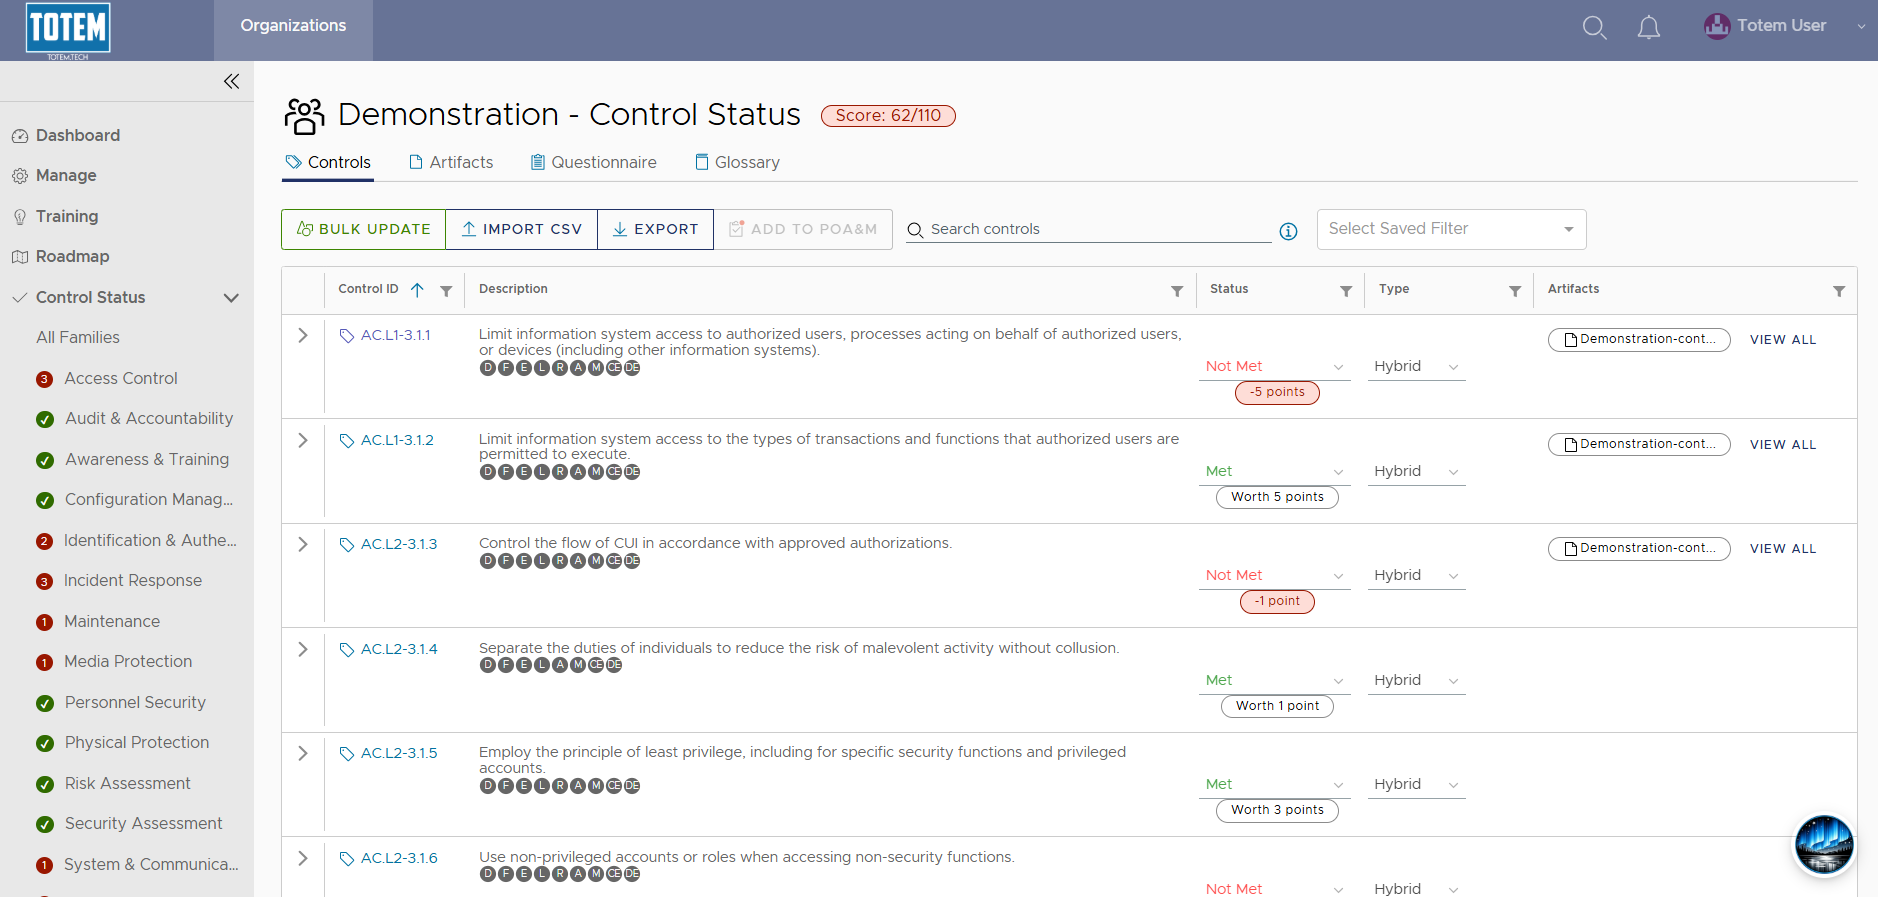Click the Totem logo in the header

(x=68, y=30)
